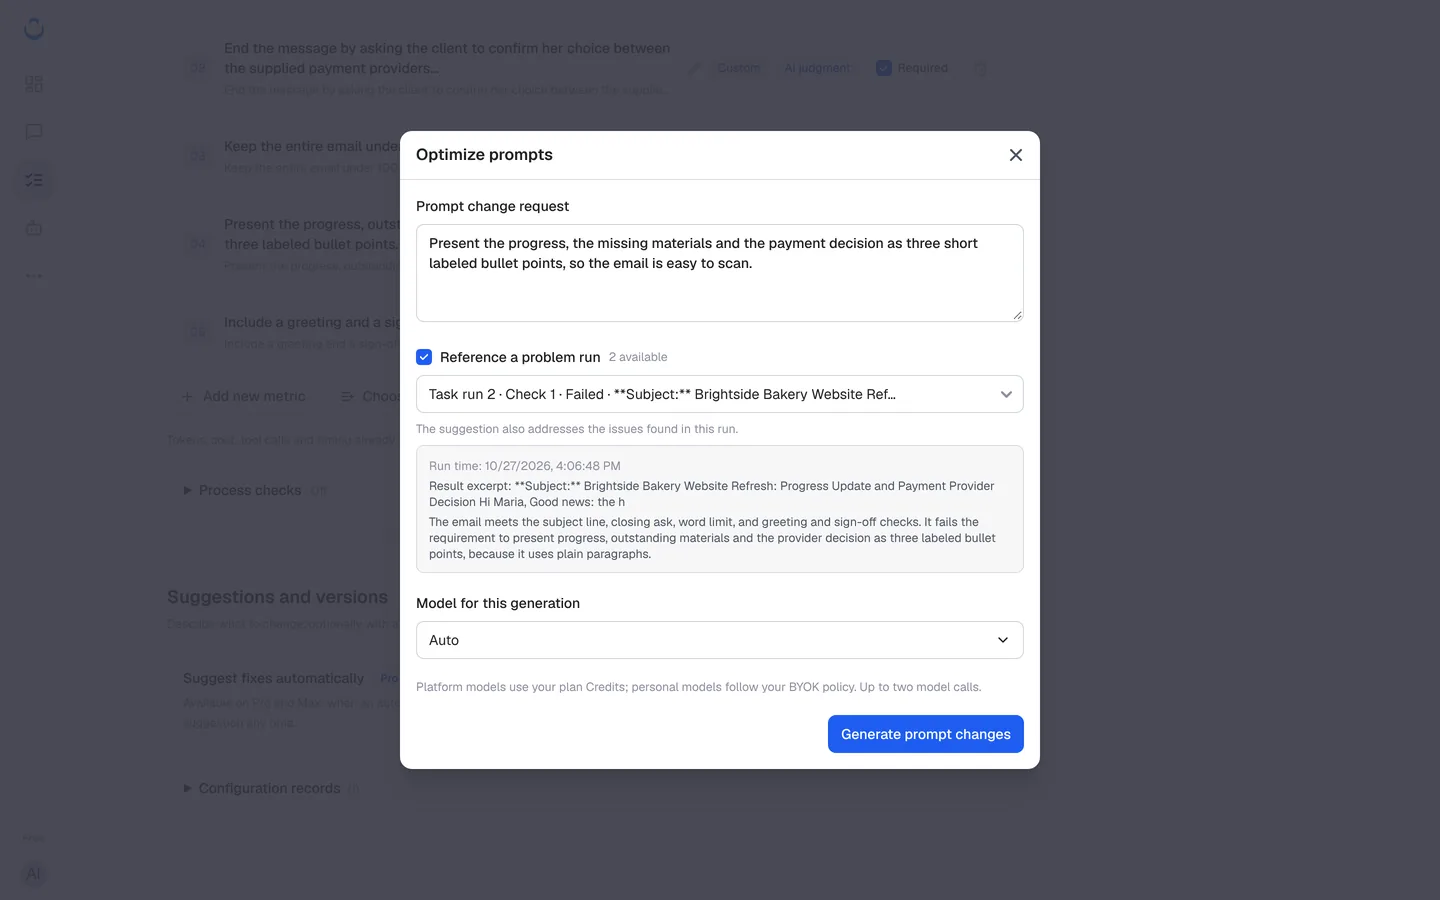The image size is (1440, 900).
Task: Click the Run time 10/27/2026 text
Action: (x=525, y=466)
